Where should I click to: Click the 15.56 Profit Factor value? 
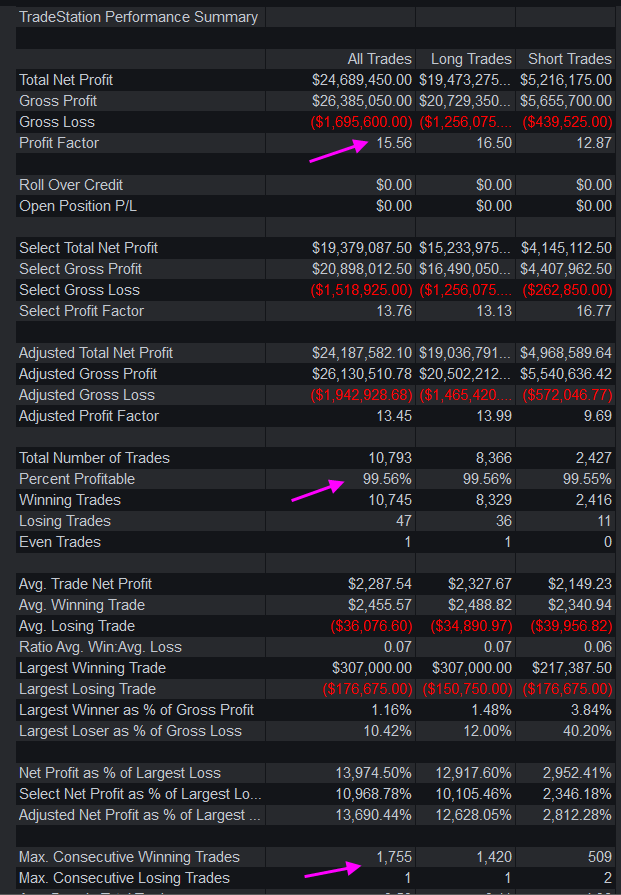394,143
